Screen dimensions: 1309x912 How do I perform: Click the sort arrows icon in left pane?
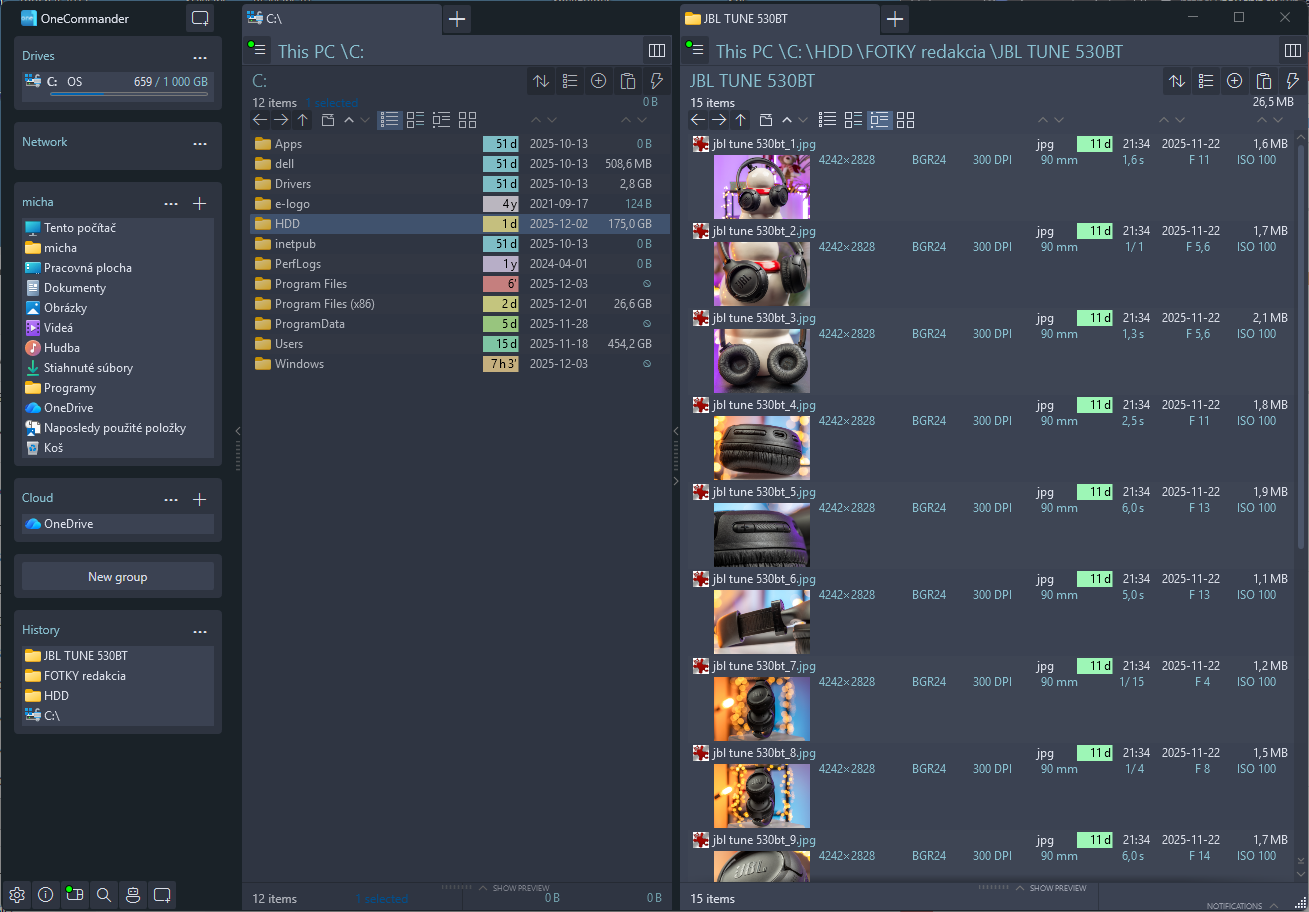[x=541, y=81]
